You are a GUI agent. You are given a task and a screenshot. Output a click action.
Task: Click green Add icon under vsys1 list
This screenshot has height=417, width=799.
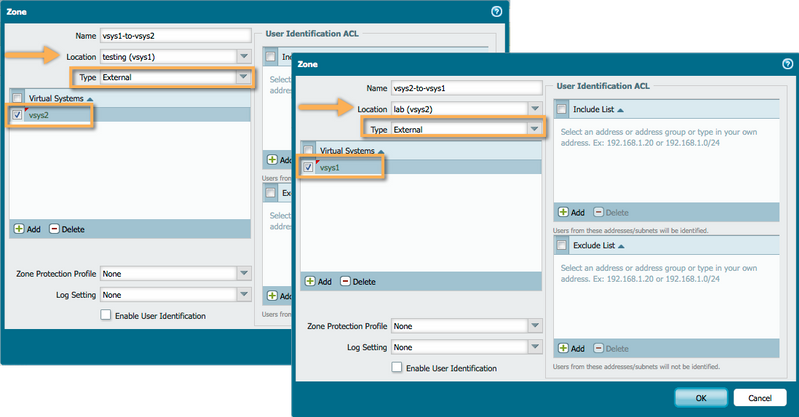[311, 282]
